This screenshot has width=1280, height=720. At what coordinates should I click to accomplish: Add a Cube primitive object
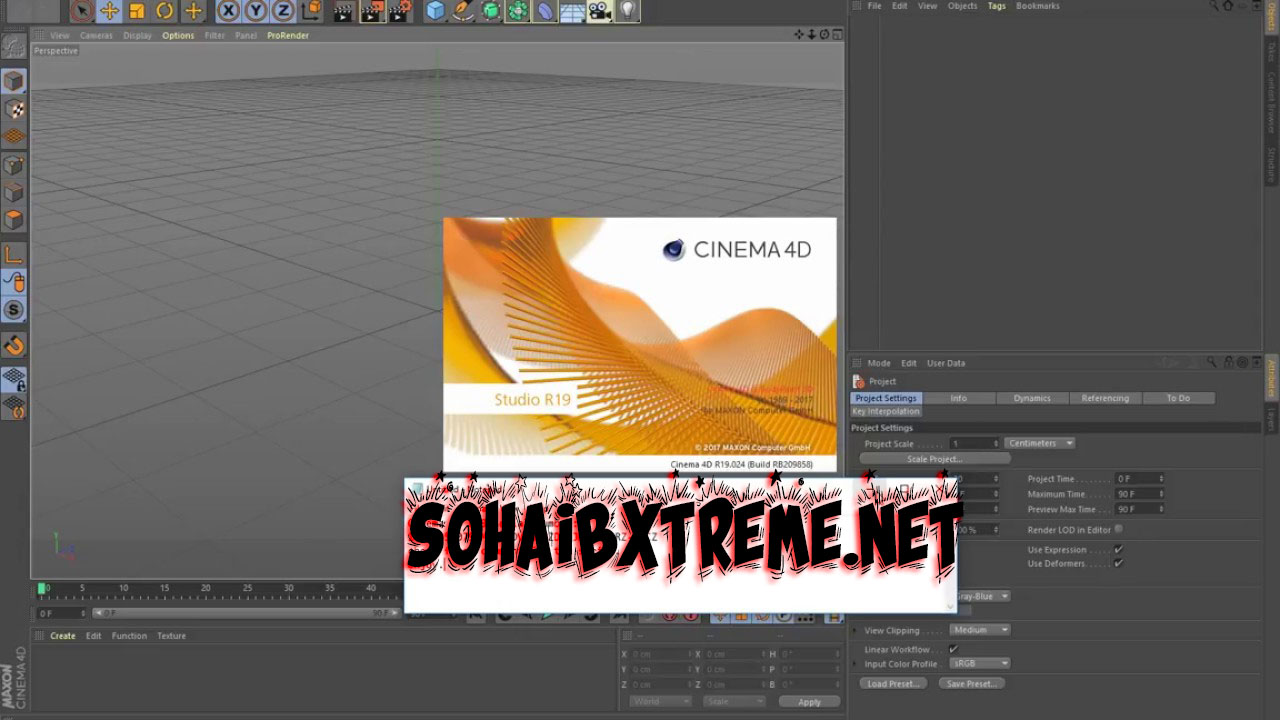point(435,11)
